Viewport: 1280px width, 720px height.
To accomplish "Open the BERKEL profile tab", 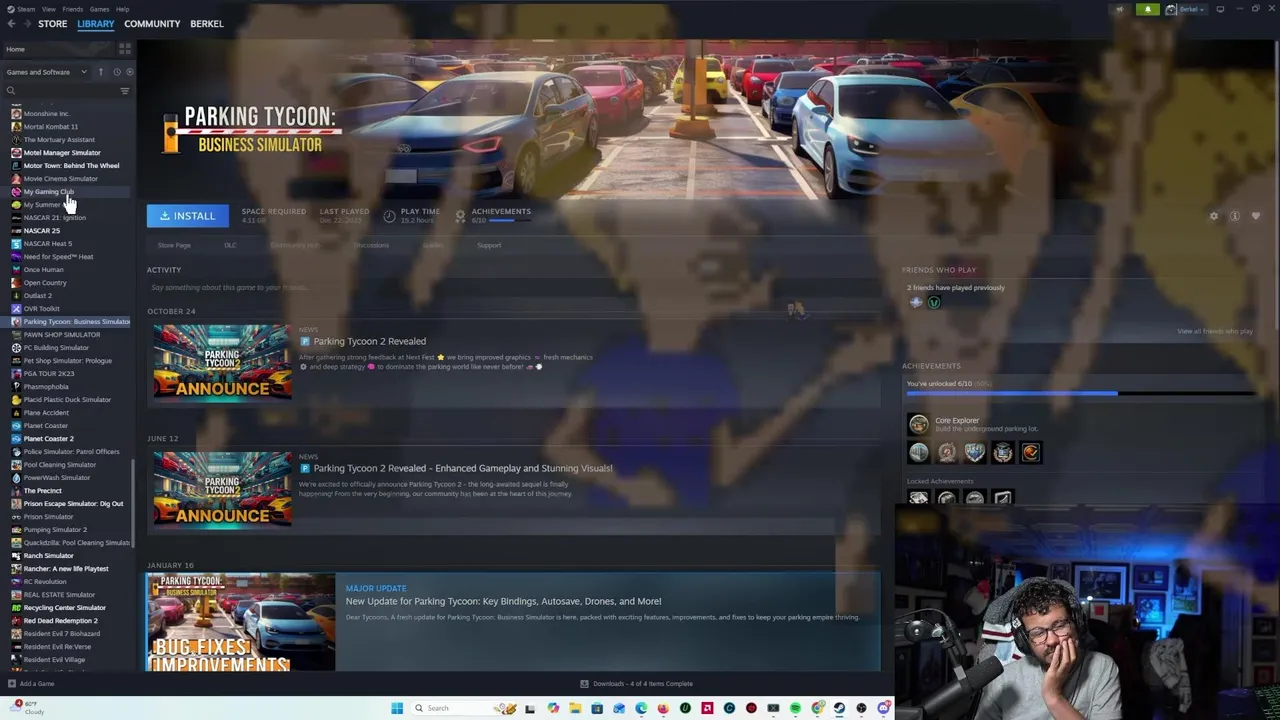I will pyautogui.click(x=207, y=24).
